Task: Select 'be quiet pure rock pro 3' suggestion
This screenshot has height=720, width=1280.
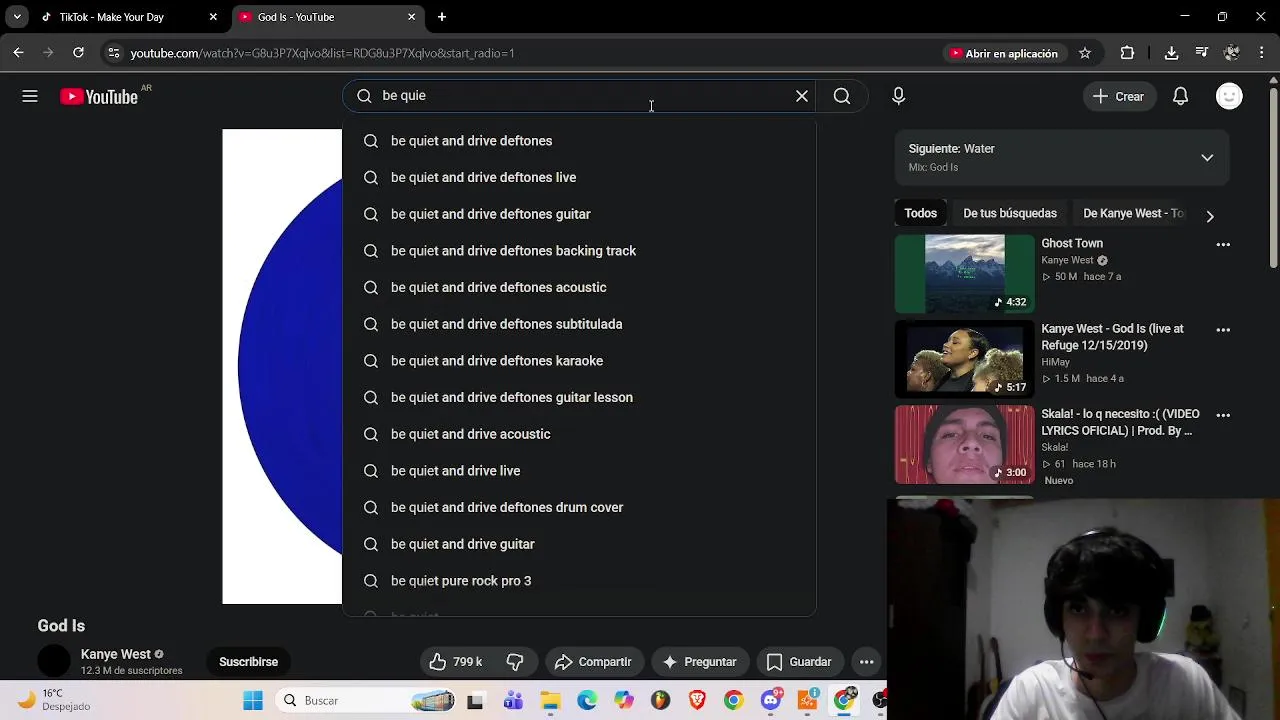Action: coord(579,581)
